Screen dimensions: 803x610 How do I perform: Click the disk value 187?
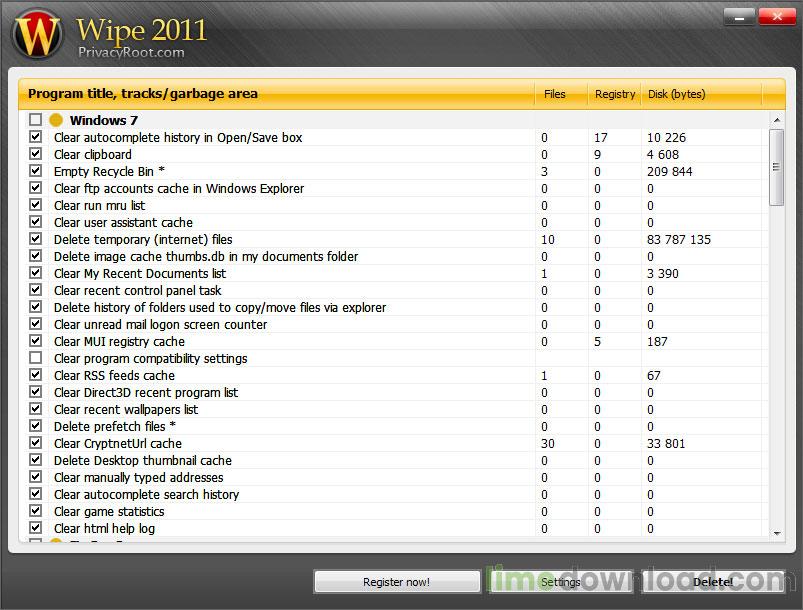(657, 342)
